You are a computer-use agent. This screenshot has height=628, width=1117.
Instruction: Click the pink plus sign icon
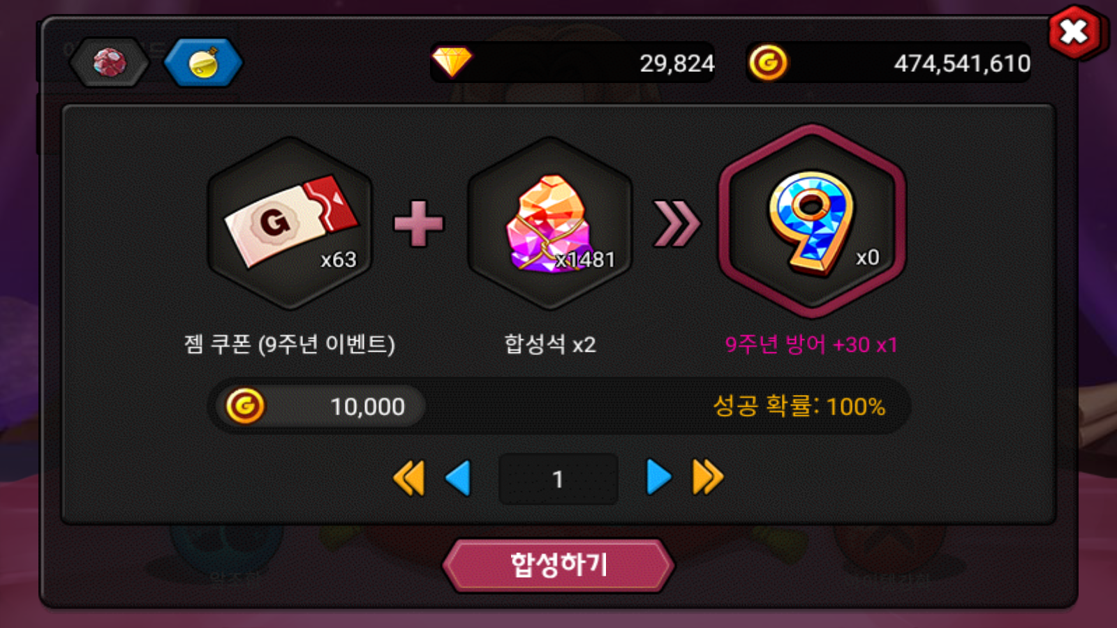point(419,224)
